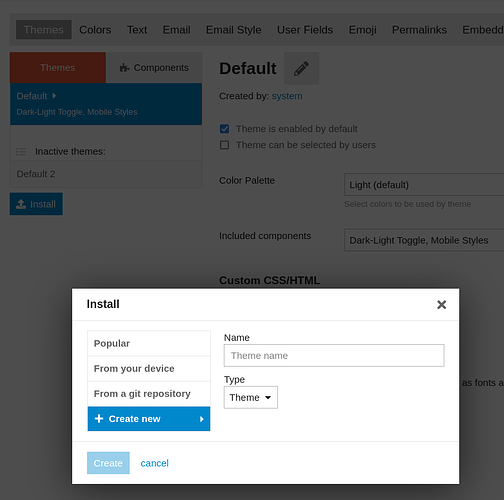Toggle Theme is enabled by default checkbox
The image size is (504, 500).
pyautogui.click(x=224, y=129)
